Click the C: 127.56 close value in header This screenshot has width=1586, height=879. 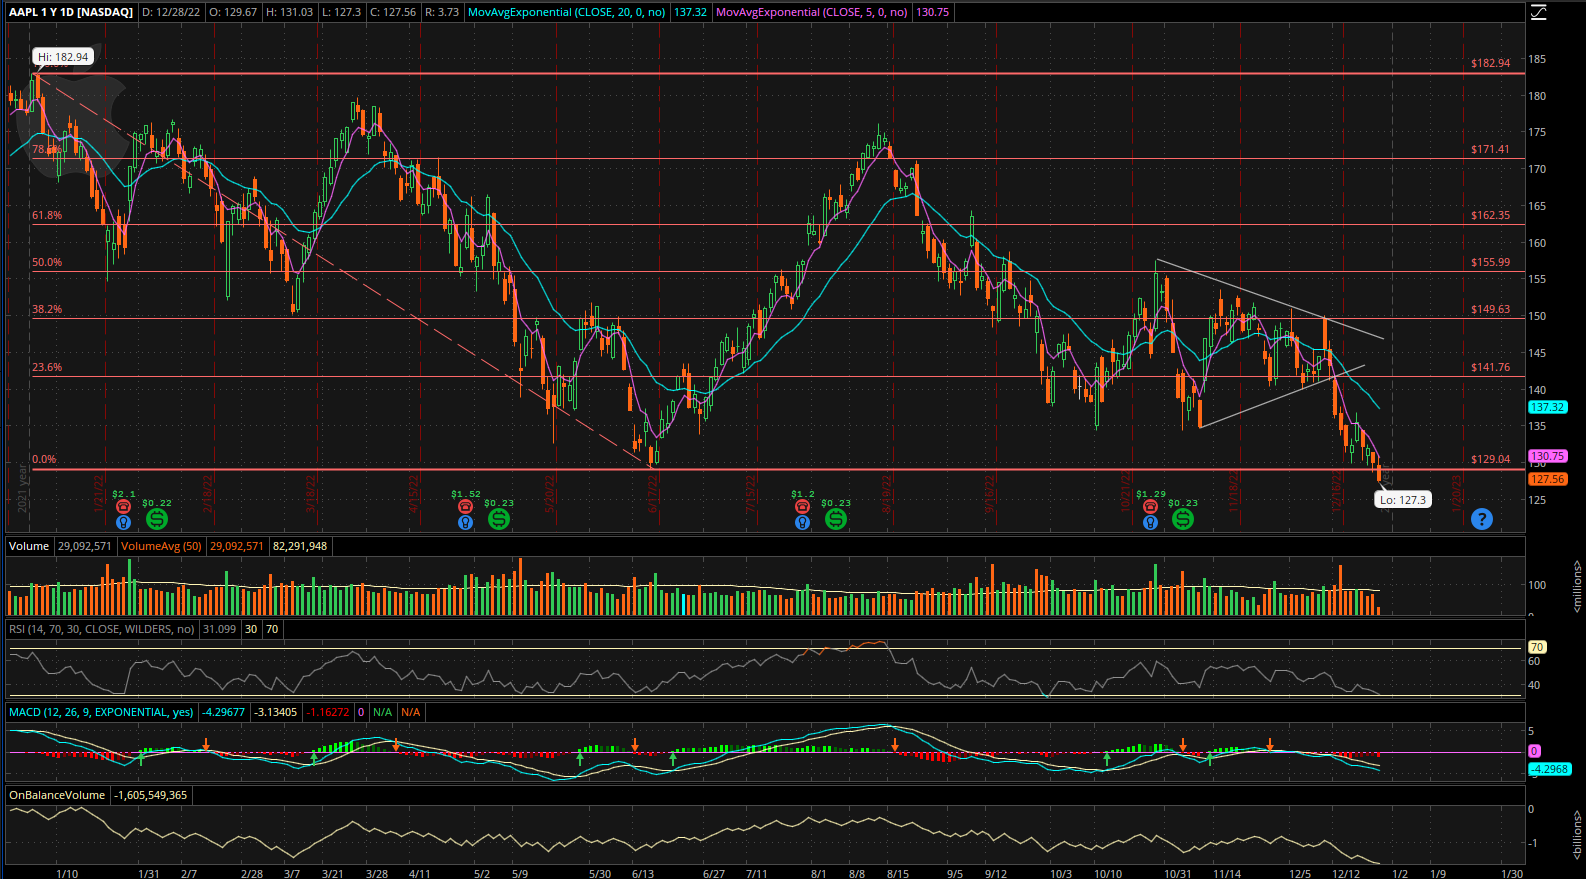point(393,12)
